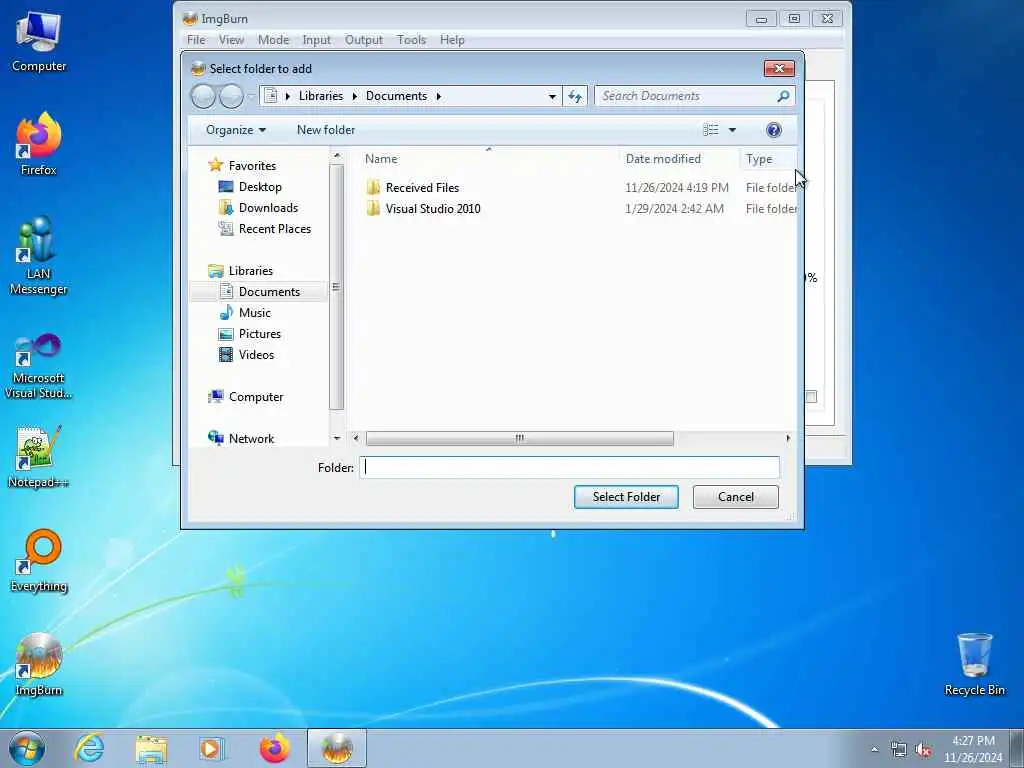Show hidden tray icons arrow

pos(874,750)
